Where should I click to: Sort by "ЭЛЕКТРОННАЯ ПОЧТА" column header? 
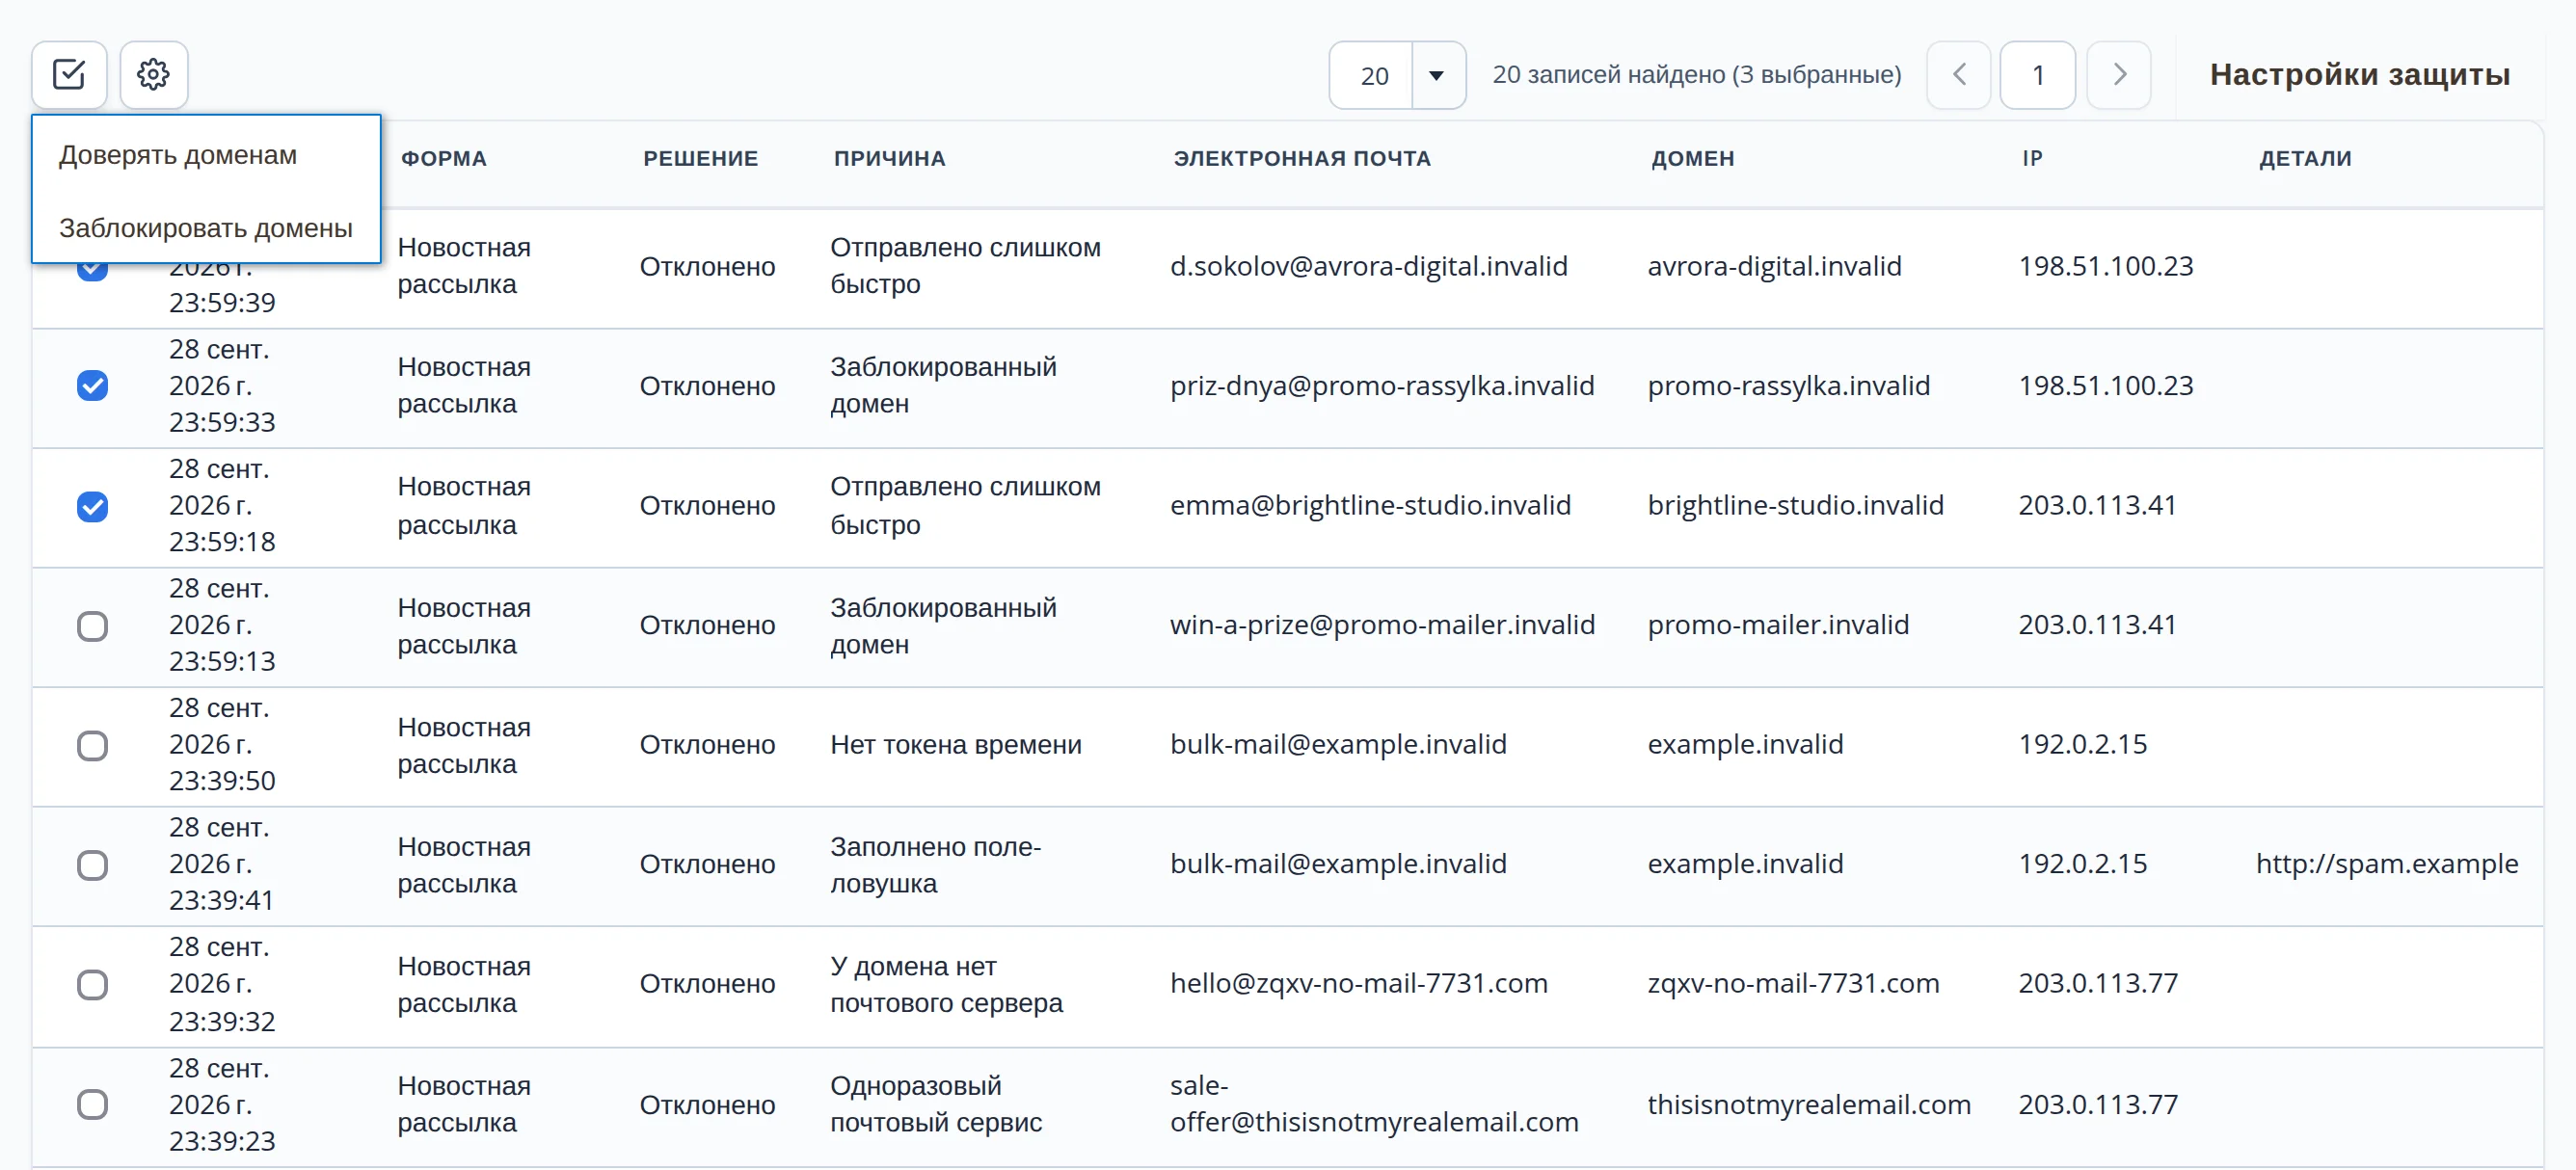[1301, 158]
